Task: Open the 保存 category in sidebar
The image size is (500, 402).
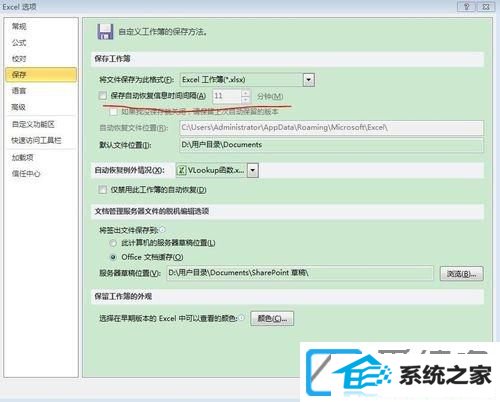Action: point(41,75)
